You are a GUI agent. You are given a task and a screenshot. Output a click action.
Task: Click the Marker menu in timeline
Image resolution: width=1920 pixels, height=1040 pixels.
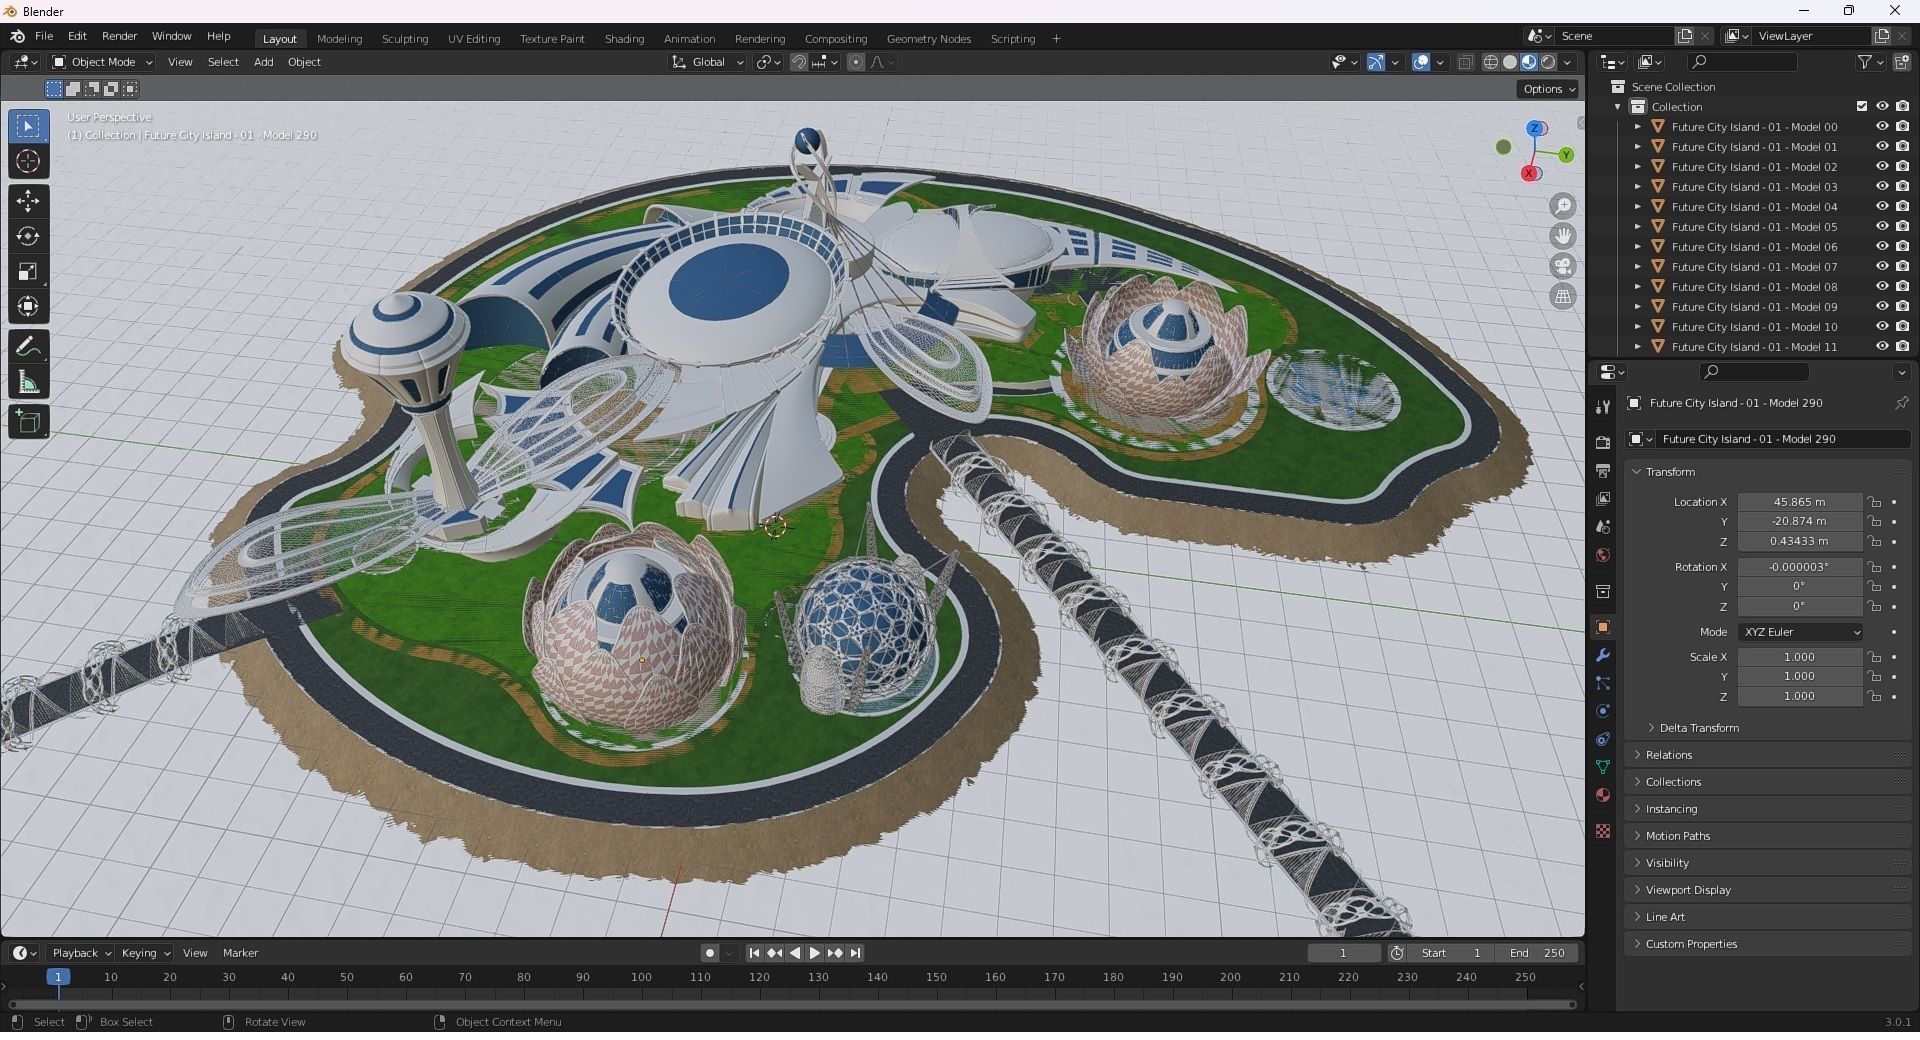[240, 953]
